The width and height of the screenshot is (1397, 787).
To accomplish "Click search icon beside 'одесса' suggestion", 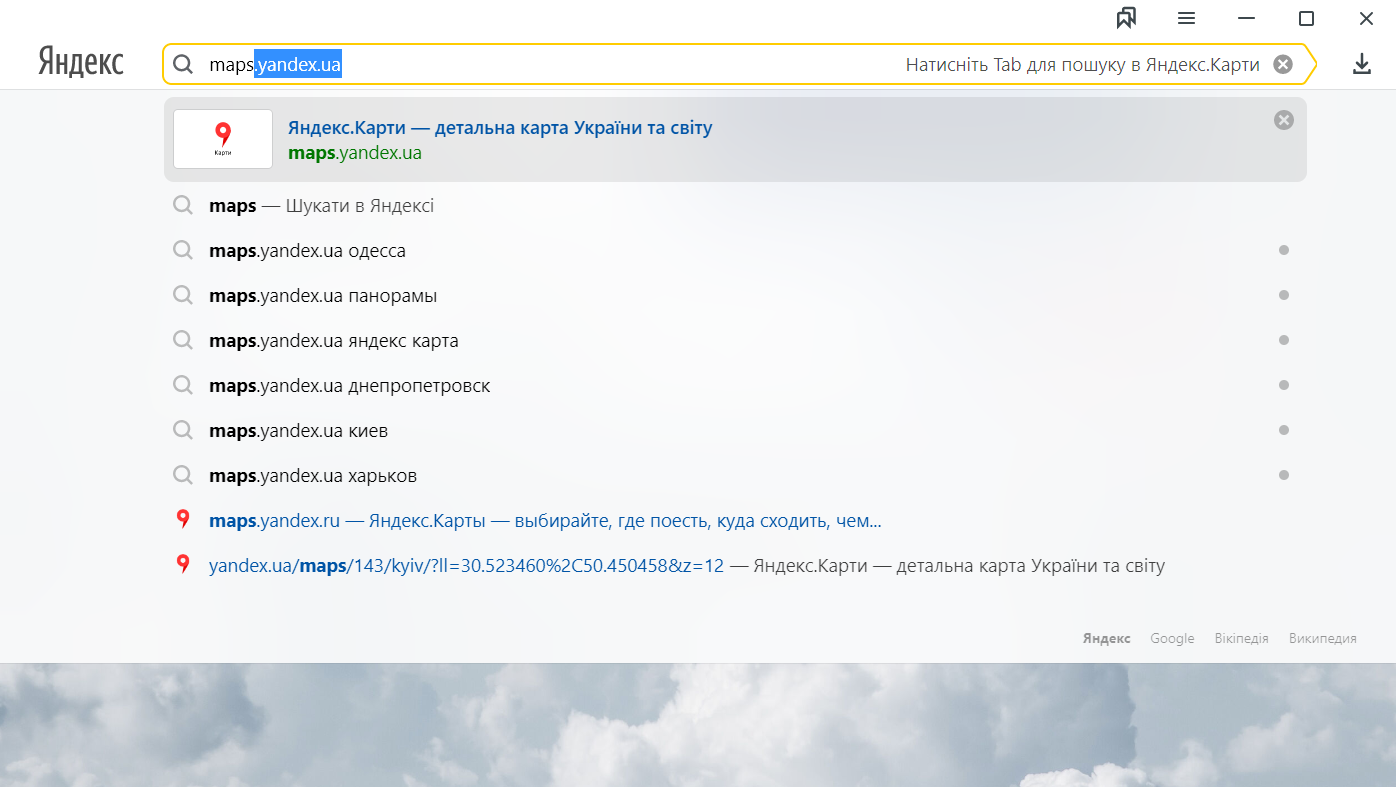I will (183, 250).
